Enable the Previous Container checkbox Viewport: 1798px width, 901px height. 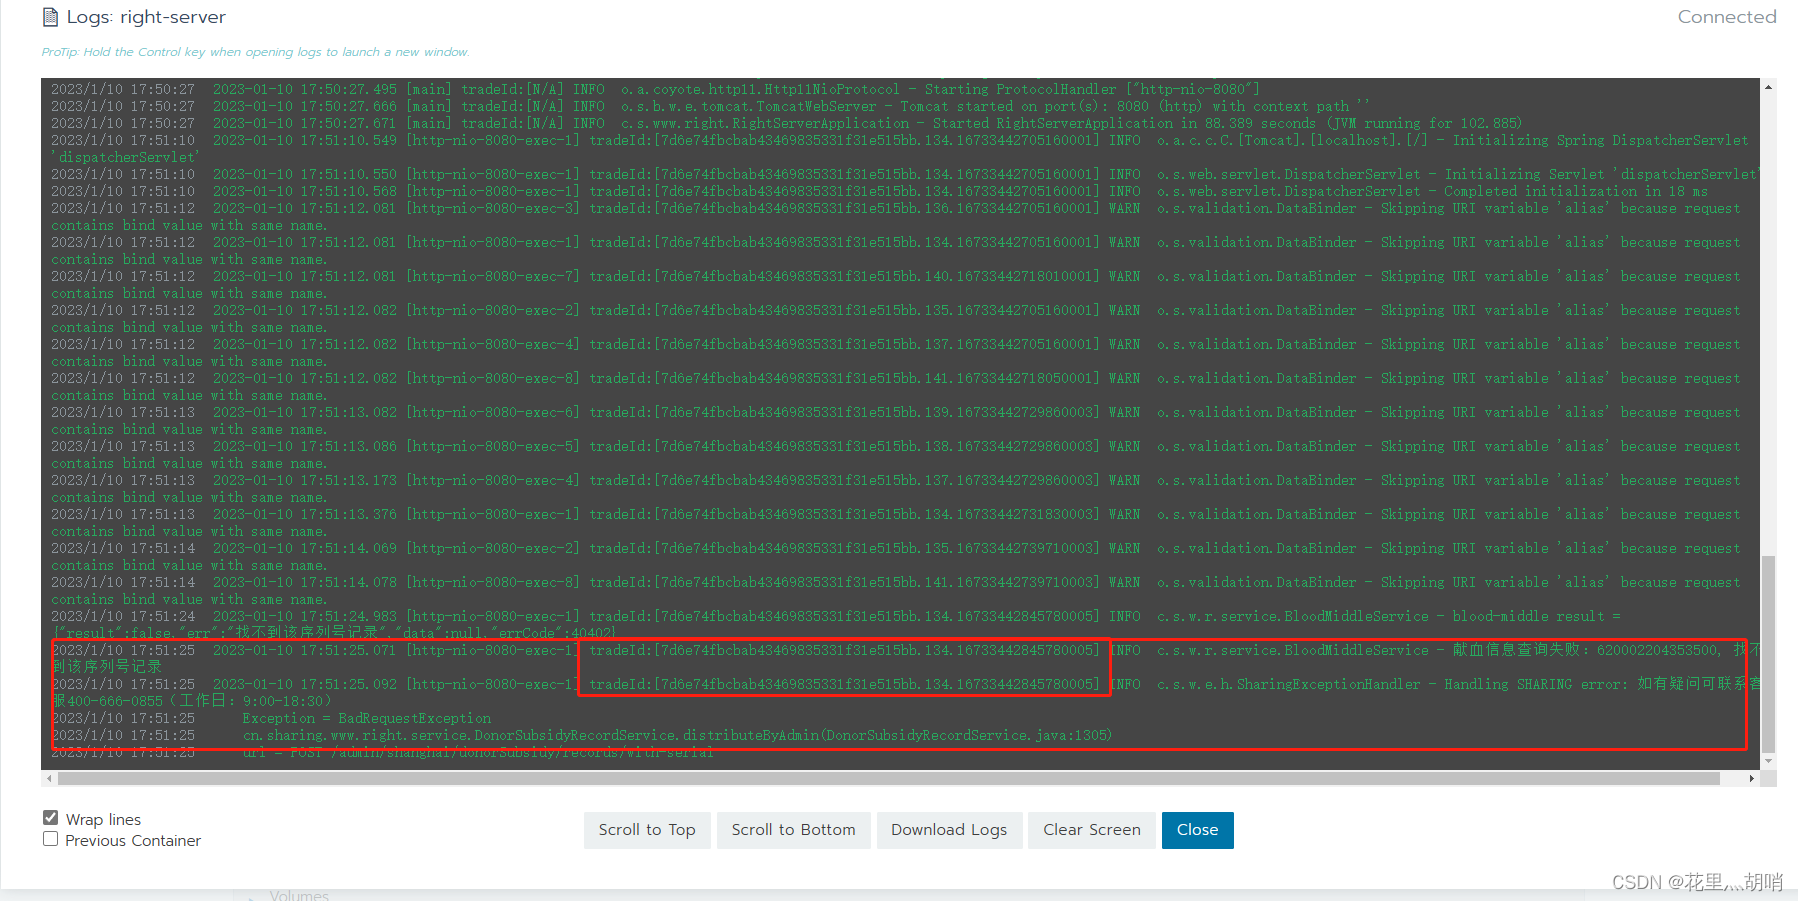[50, 839]
